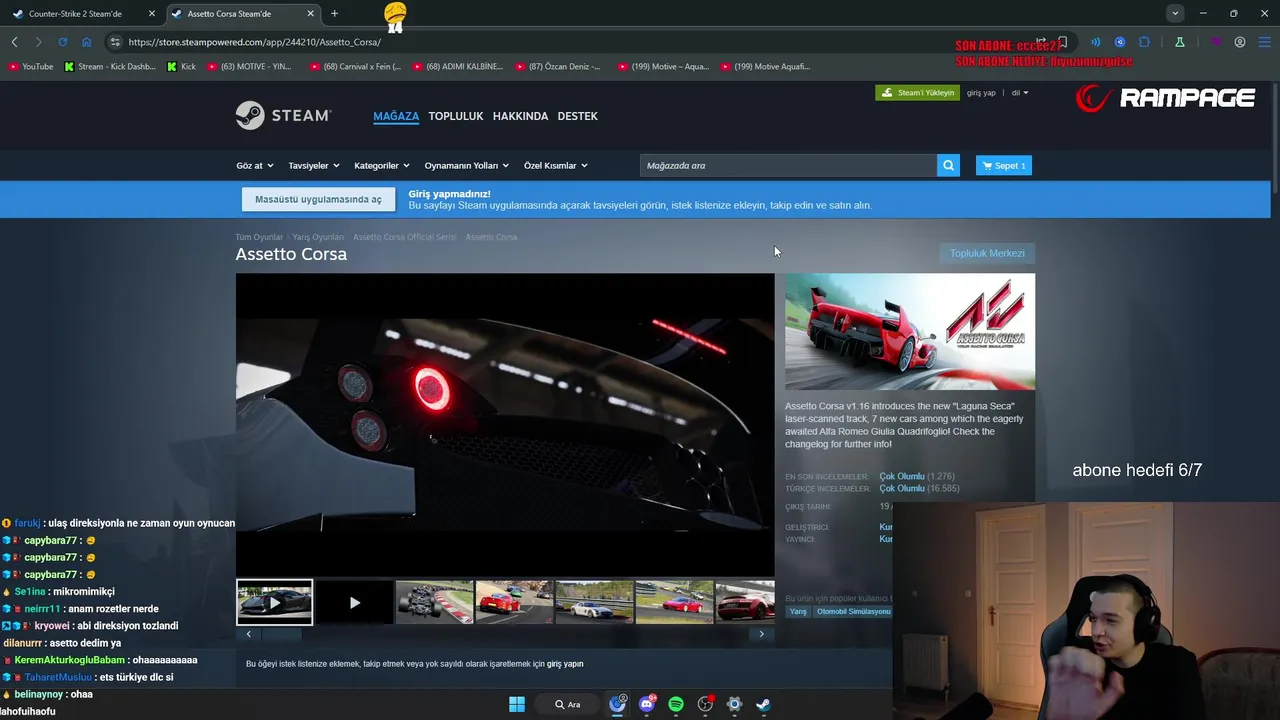
Task: Expand the Özel Kısımlar dropdown
Action: [x=556, y=165]
